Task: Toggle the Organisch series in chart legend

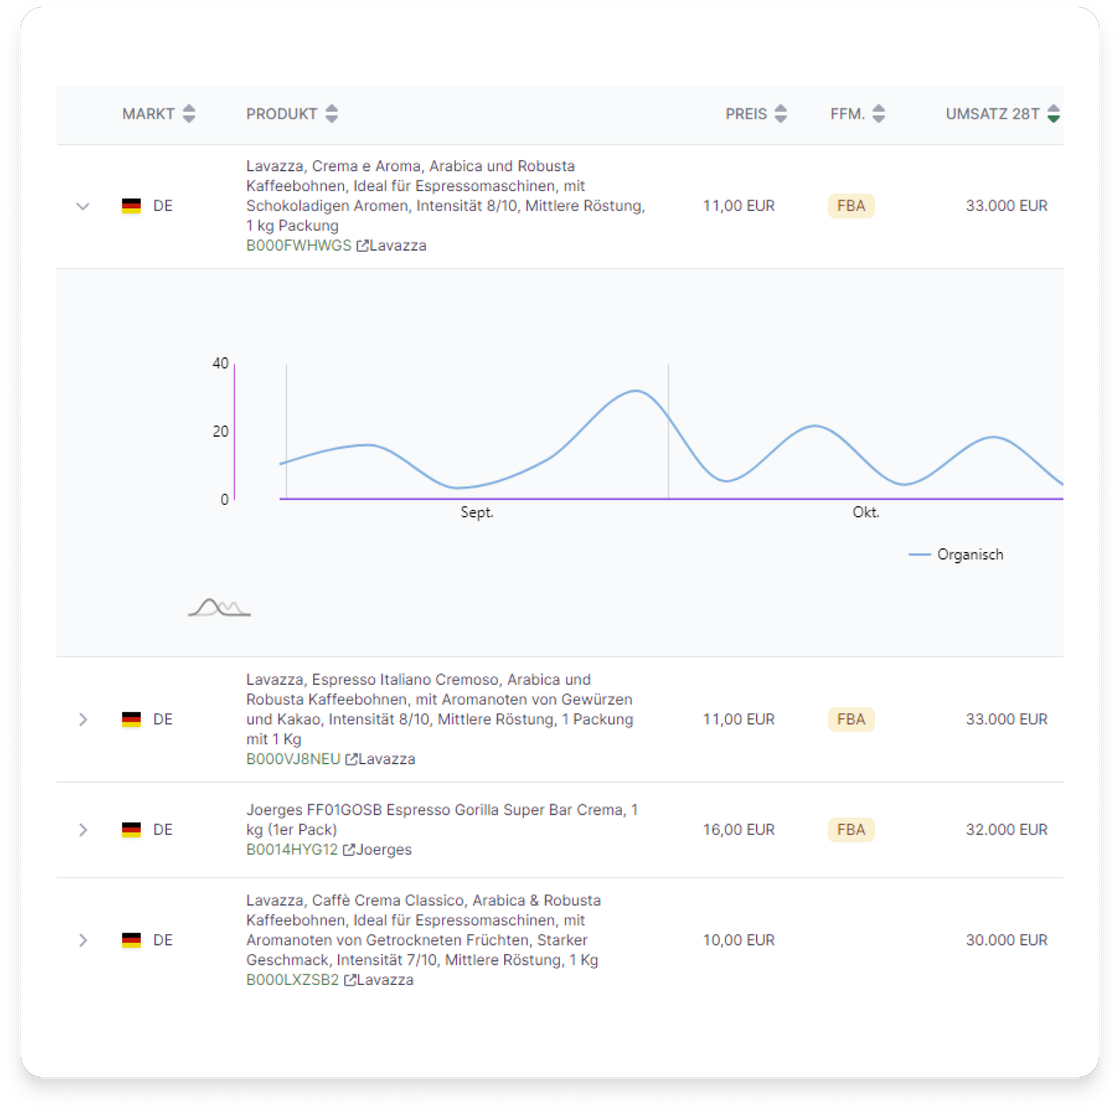Action: pos(956,555)
